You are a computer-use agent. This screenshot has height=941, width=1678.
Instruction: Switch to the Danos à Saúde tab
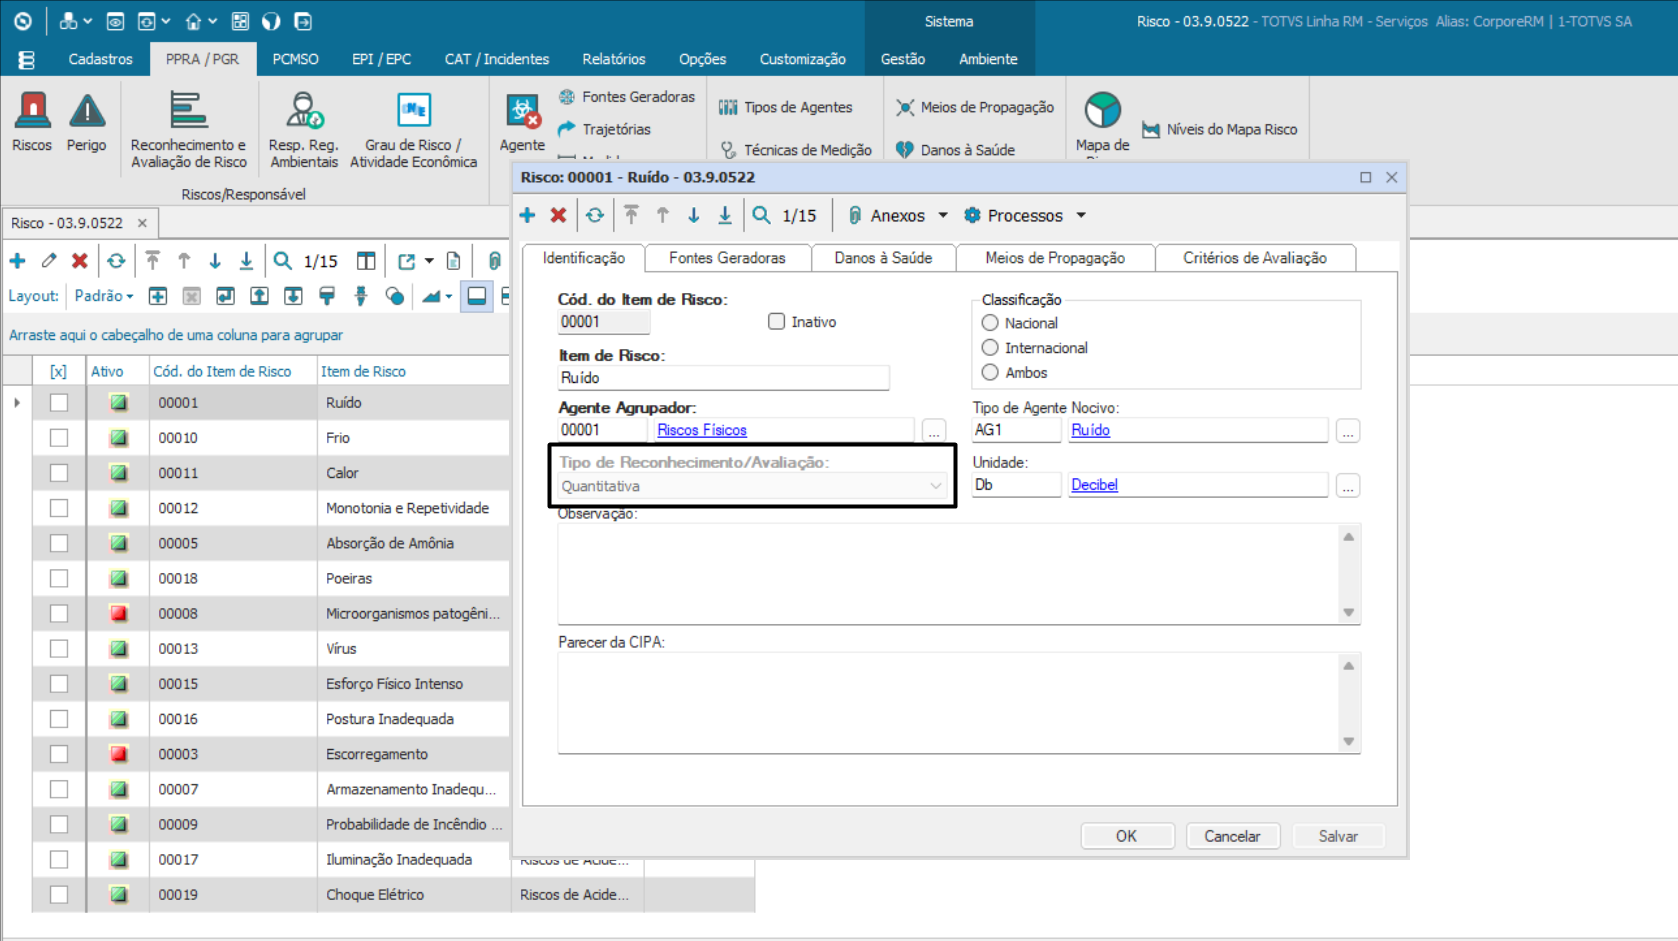tap(883, 258)
